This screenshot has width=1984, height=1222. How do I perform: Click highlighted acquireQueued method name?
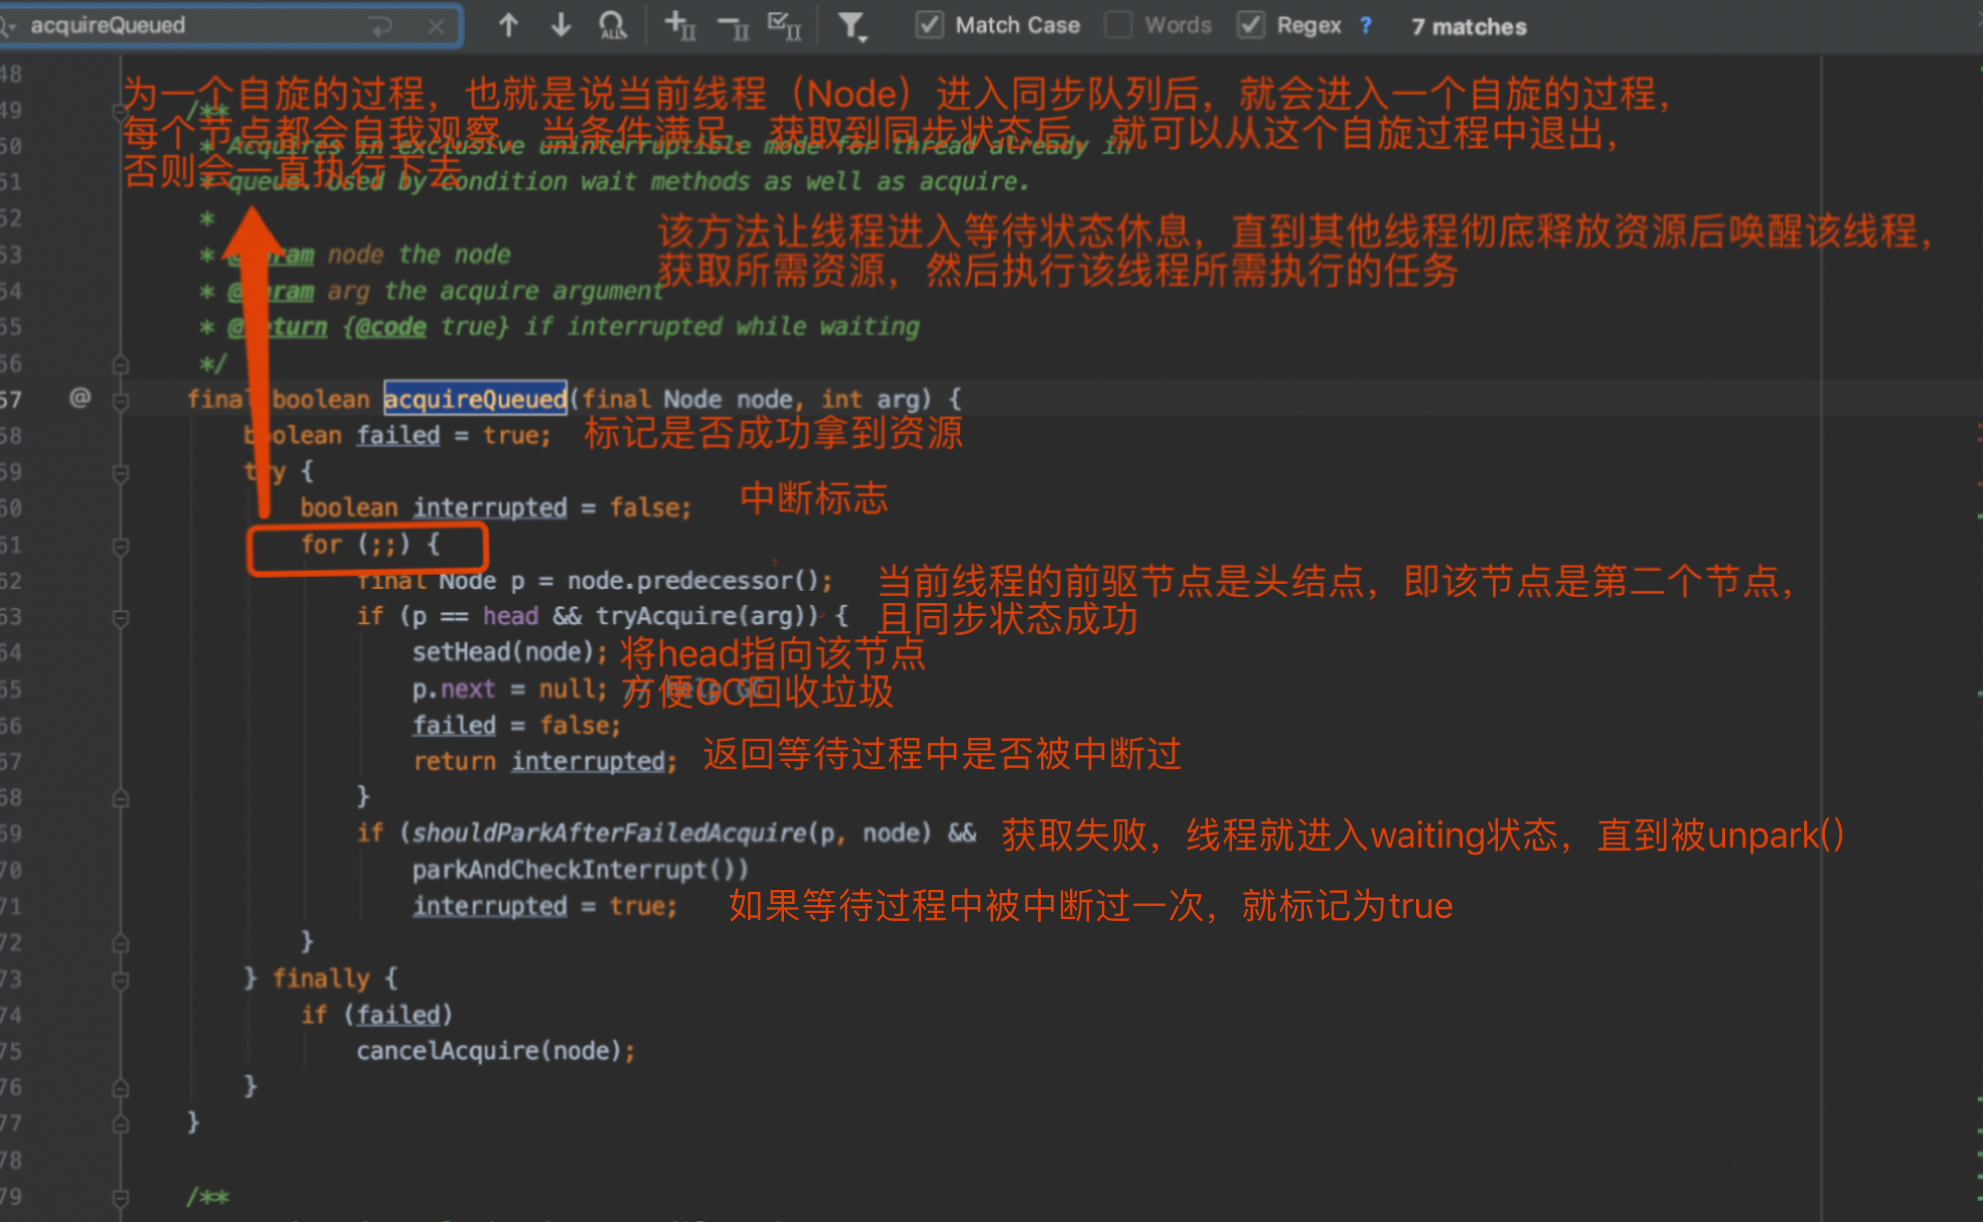coord(475,399)
